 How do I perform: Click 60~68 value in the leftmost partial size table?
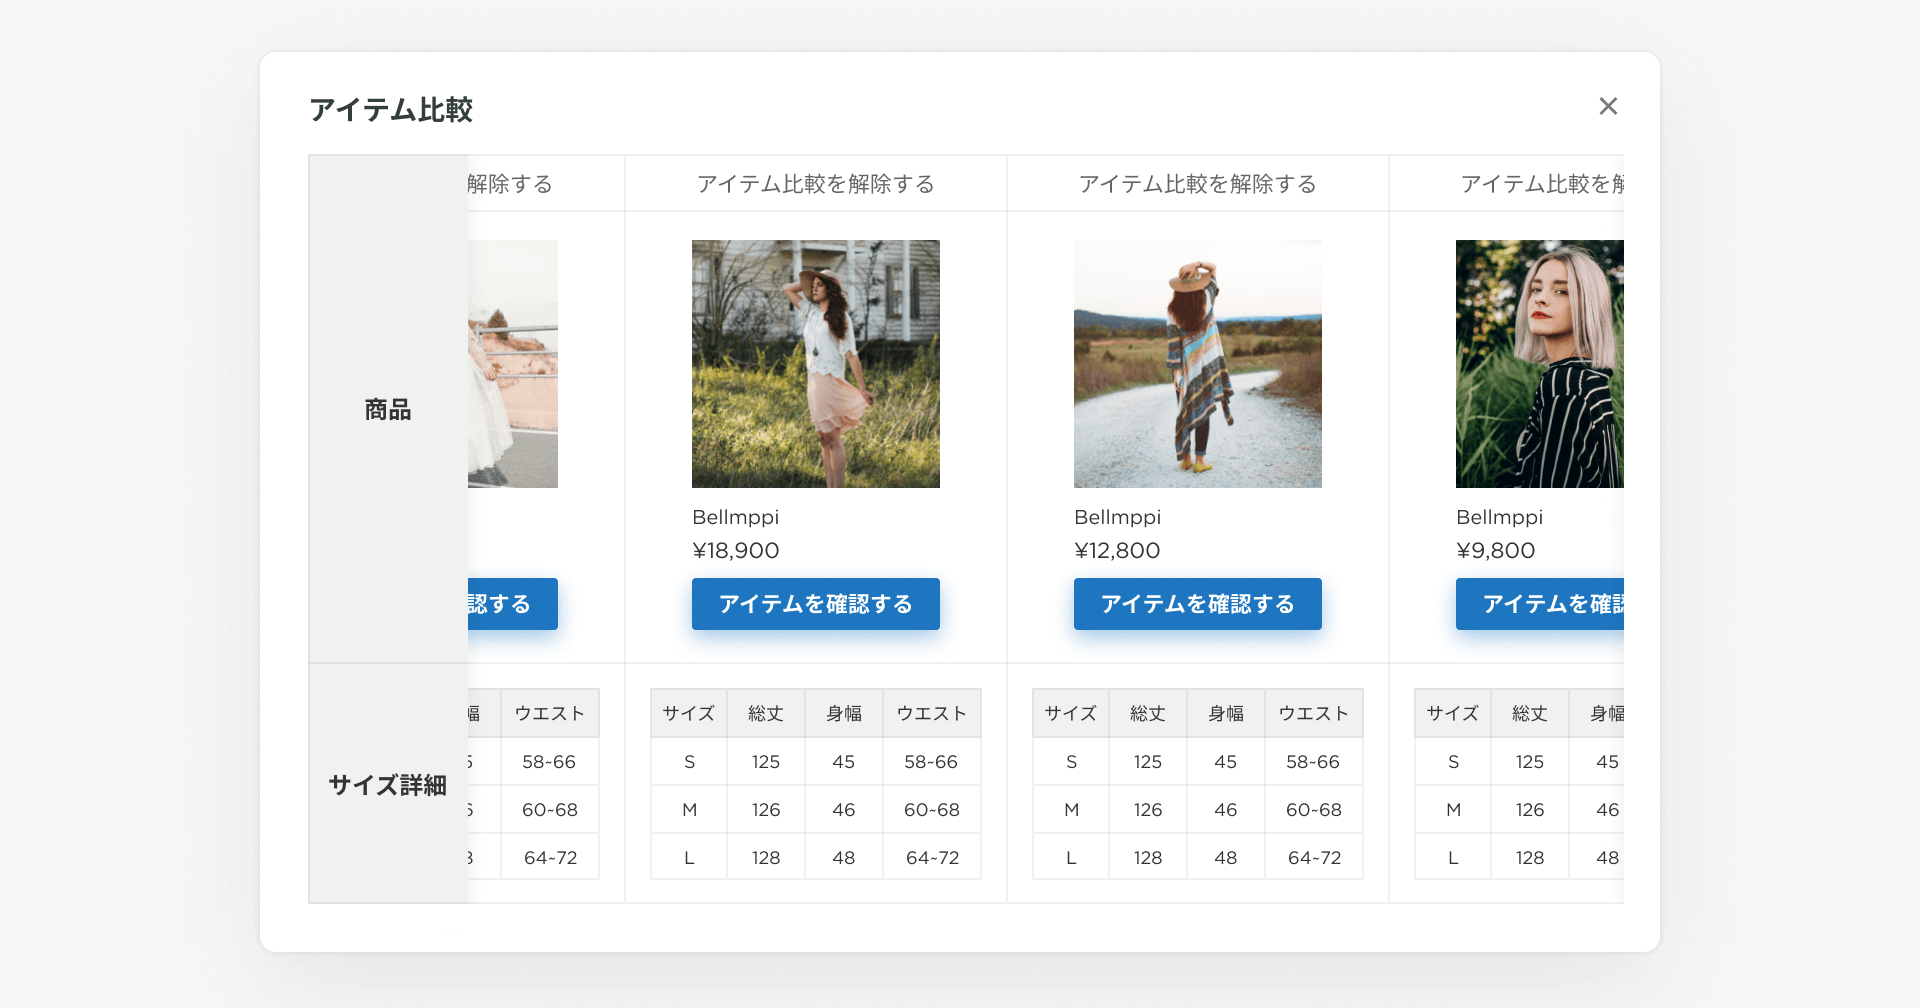point(550,810)
